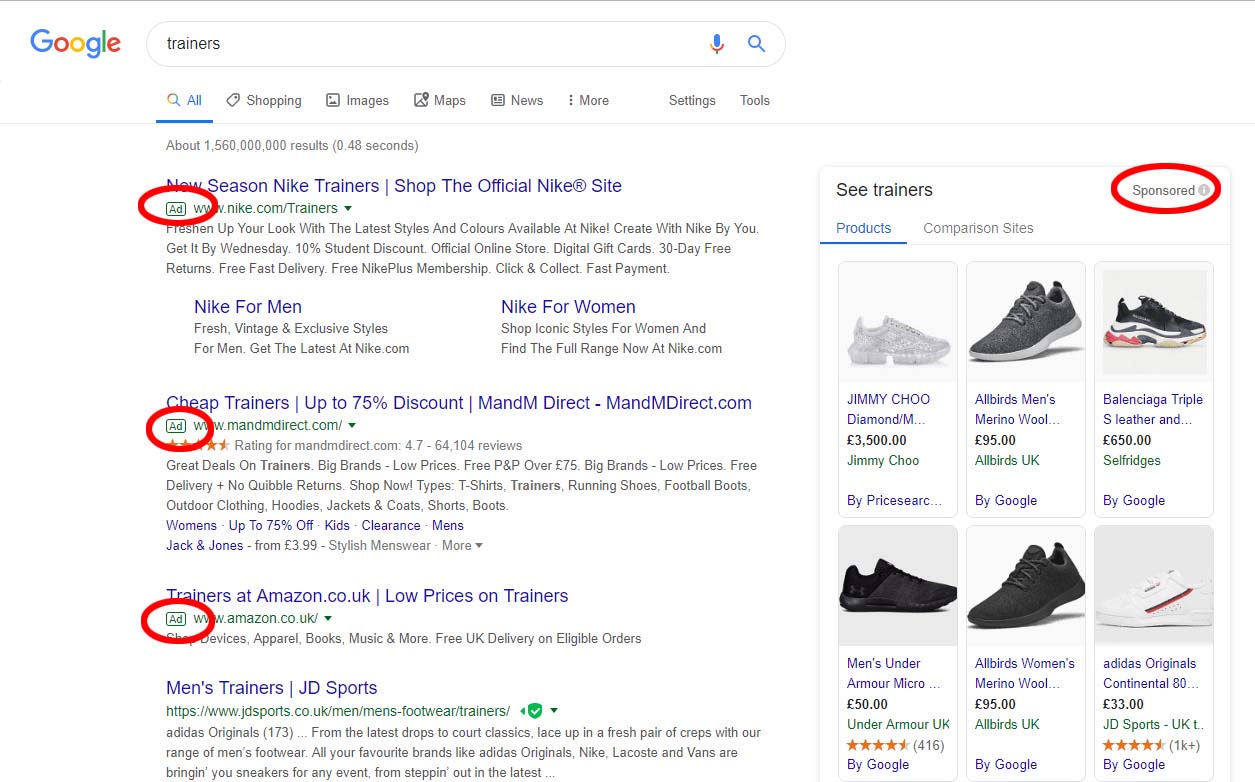Screen dimensions: 1255x782
Task: Open the Jack & Jones link
Action: click(x=205, y=545)
